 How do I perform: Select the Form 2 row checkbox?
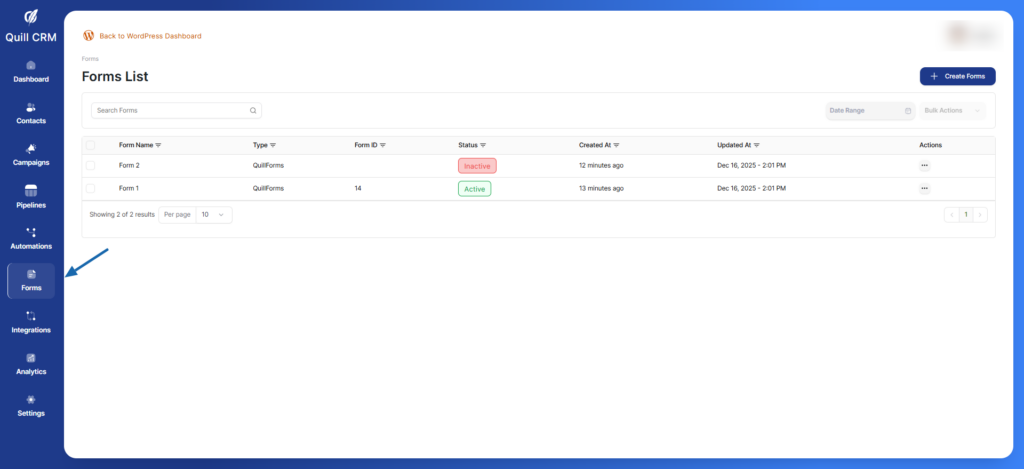pyautogui.click(x=90, y=165)
